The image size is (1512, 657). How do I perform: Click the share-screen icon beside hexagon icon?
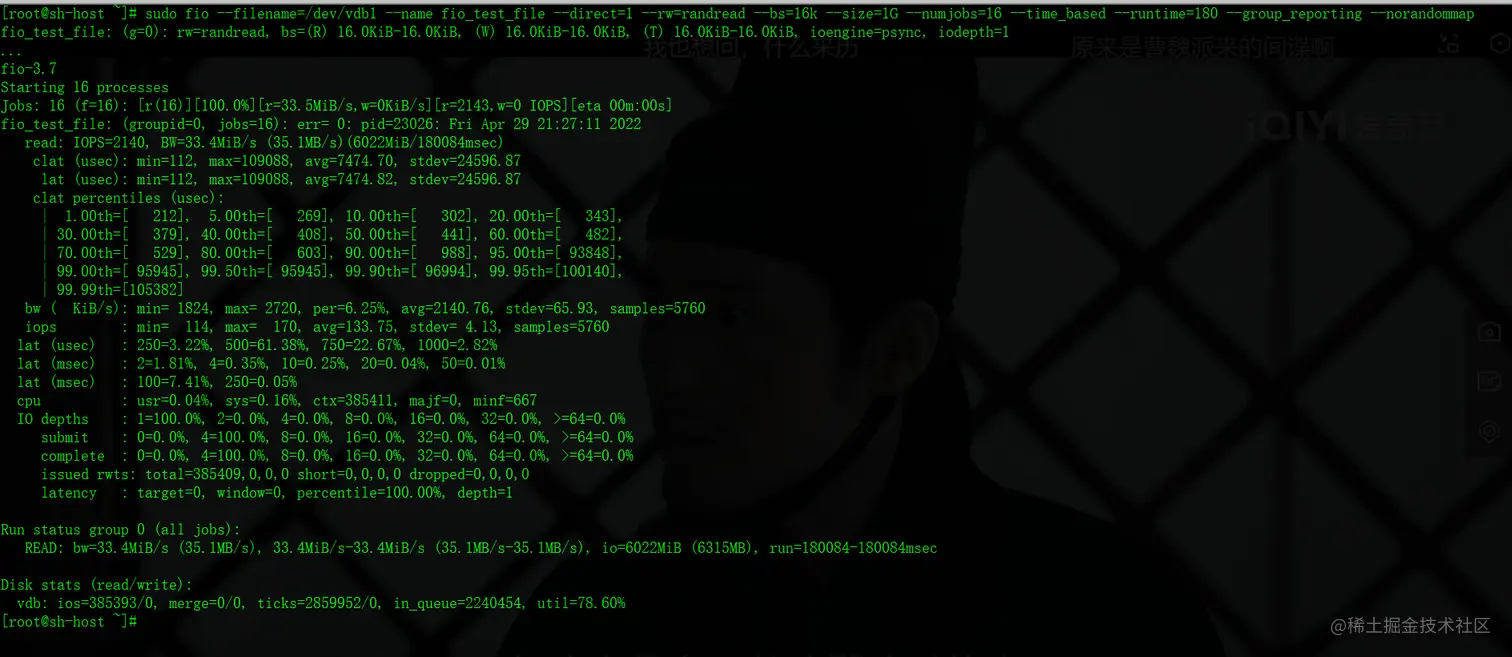(x=1448, y=44)
